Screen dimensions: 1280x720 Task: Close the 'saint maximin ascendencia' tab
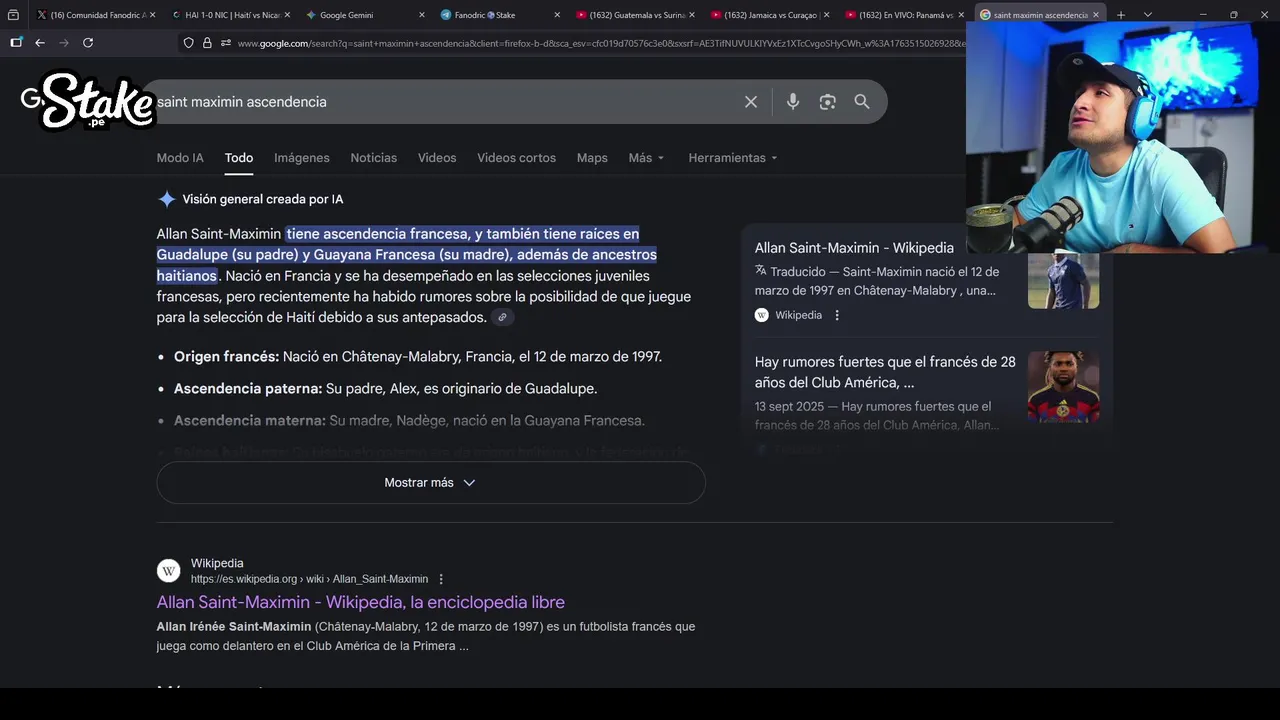pyautogui.click(x=1096, y=15)
